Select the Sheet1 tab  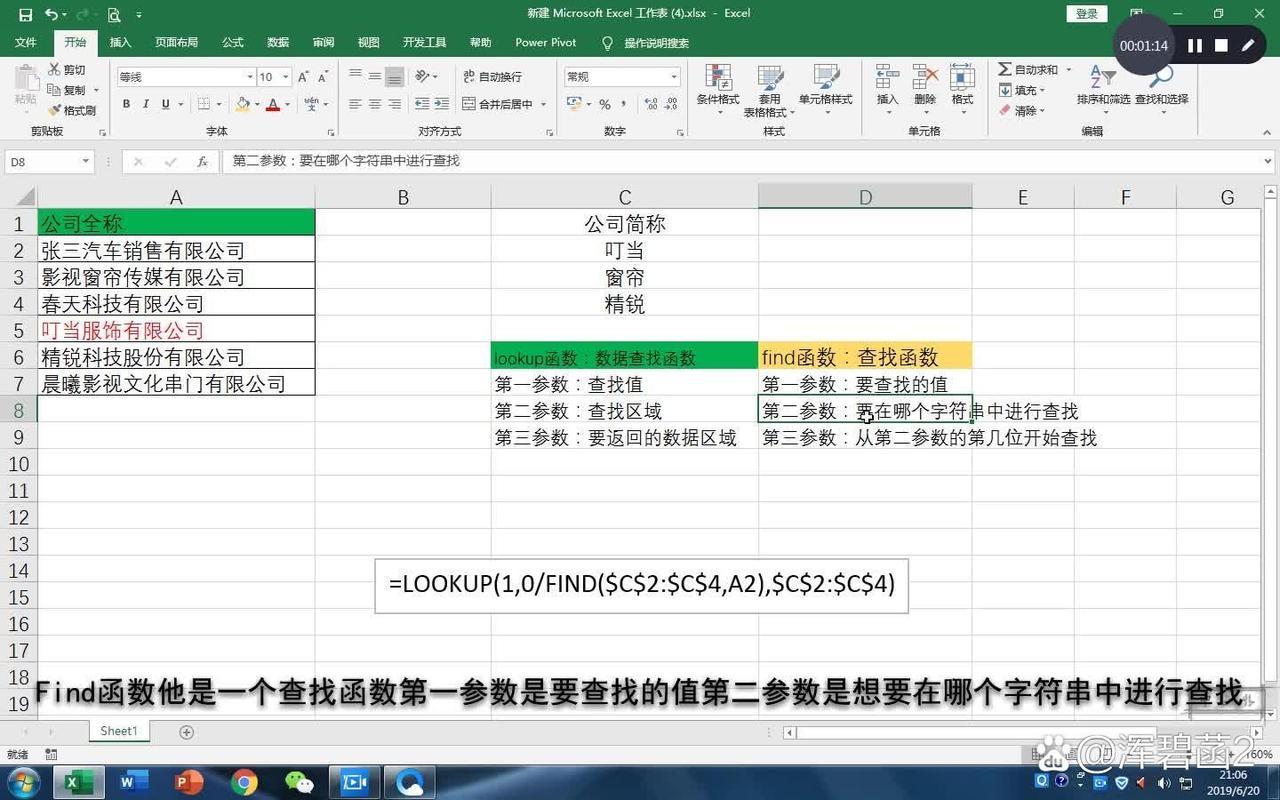pos(118,731)
